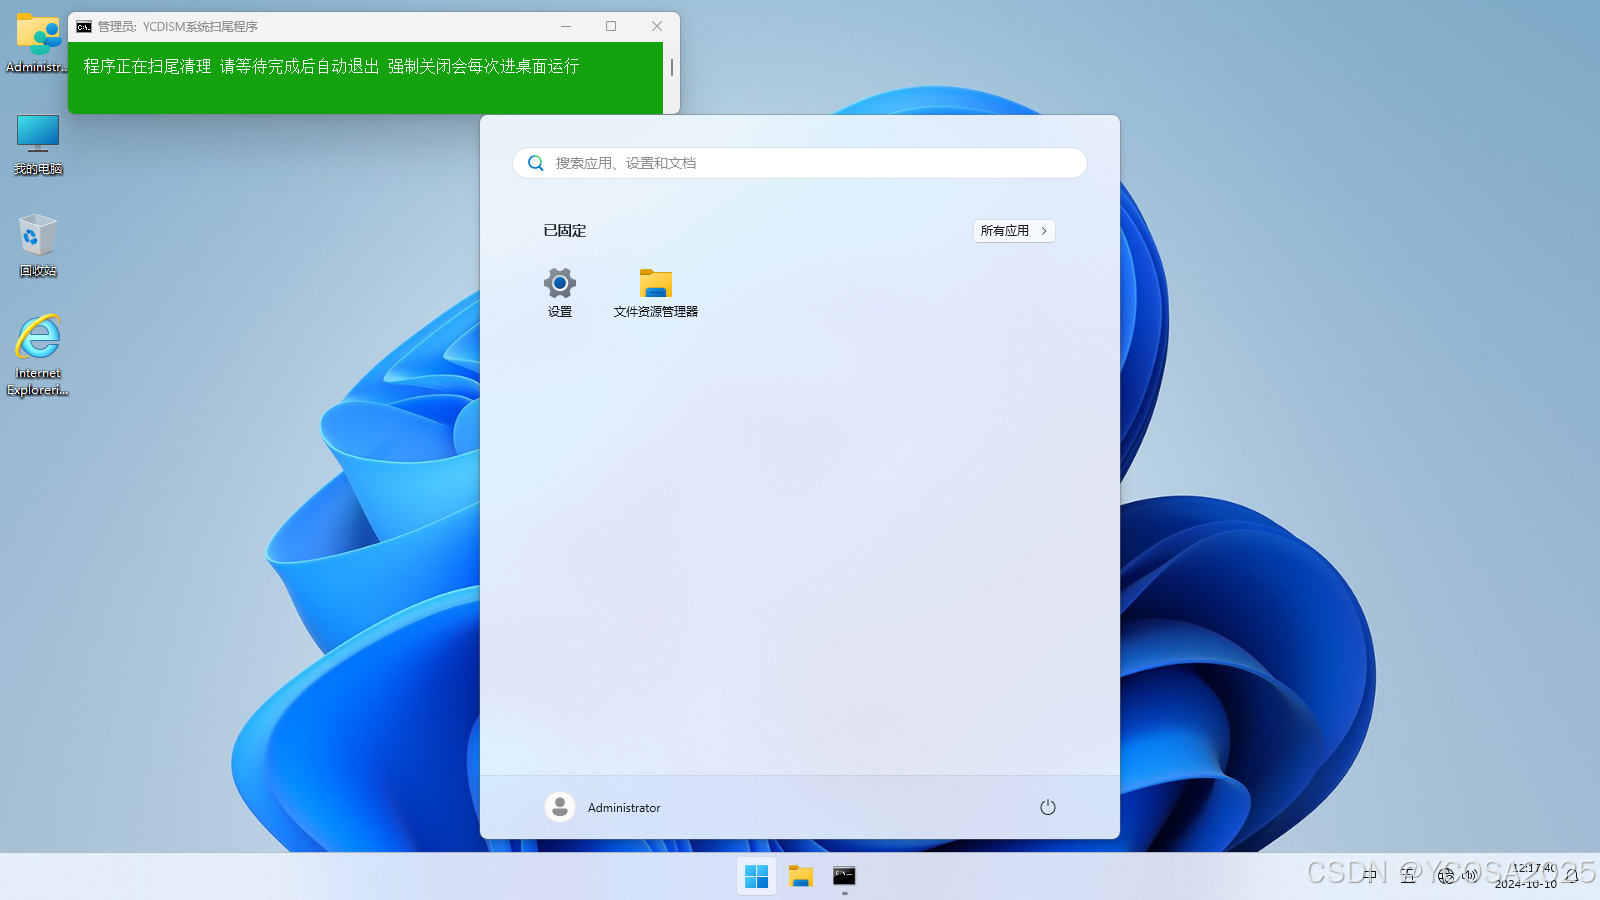Viewport: 1600px width, 900px height.
Task: Switch to the command prompt taskbar icon
Action: click(844, 876)
